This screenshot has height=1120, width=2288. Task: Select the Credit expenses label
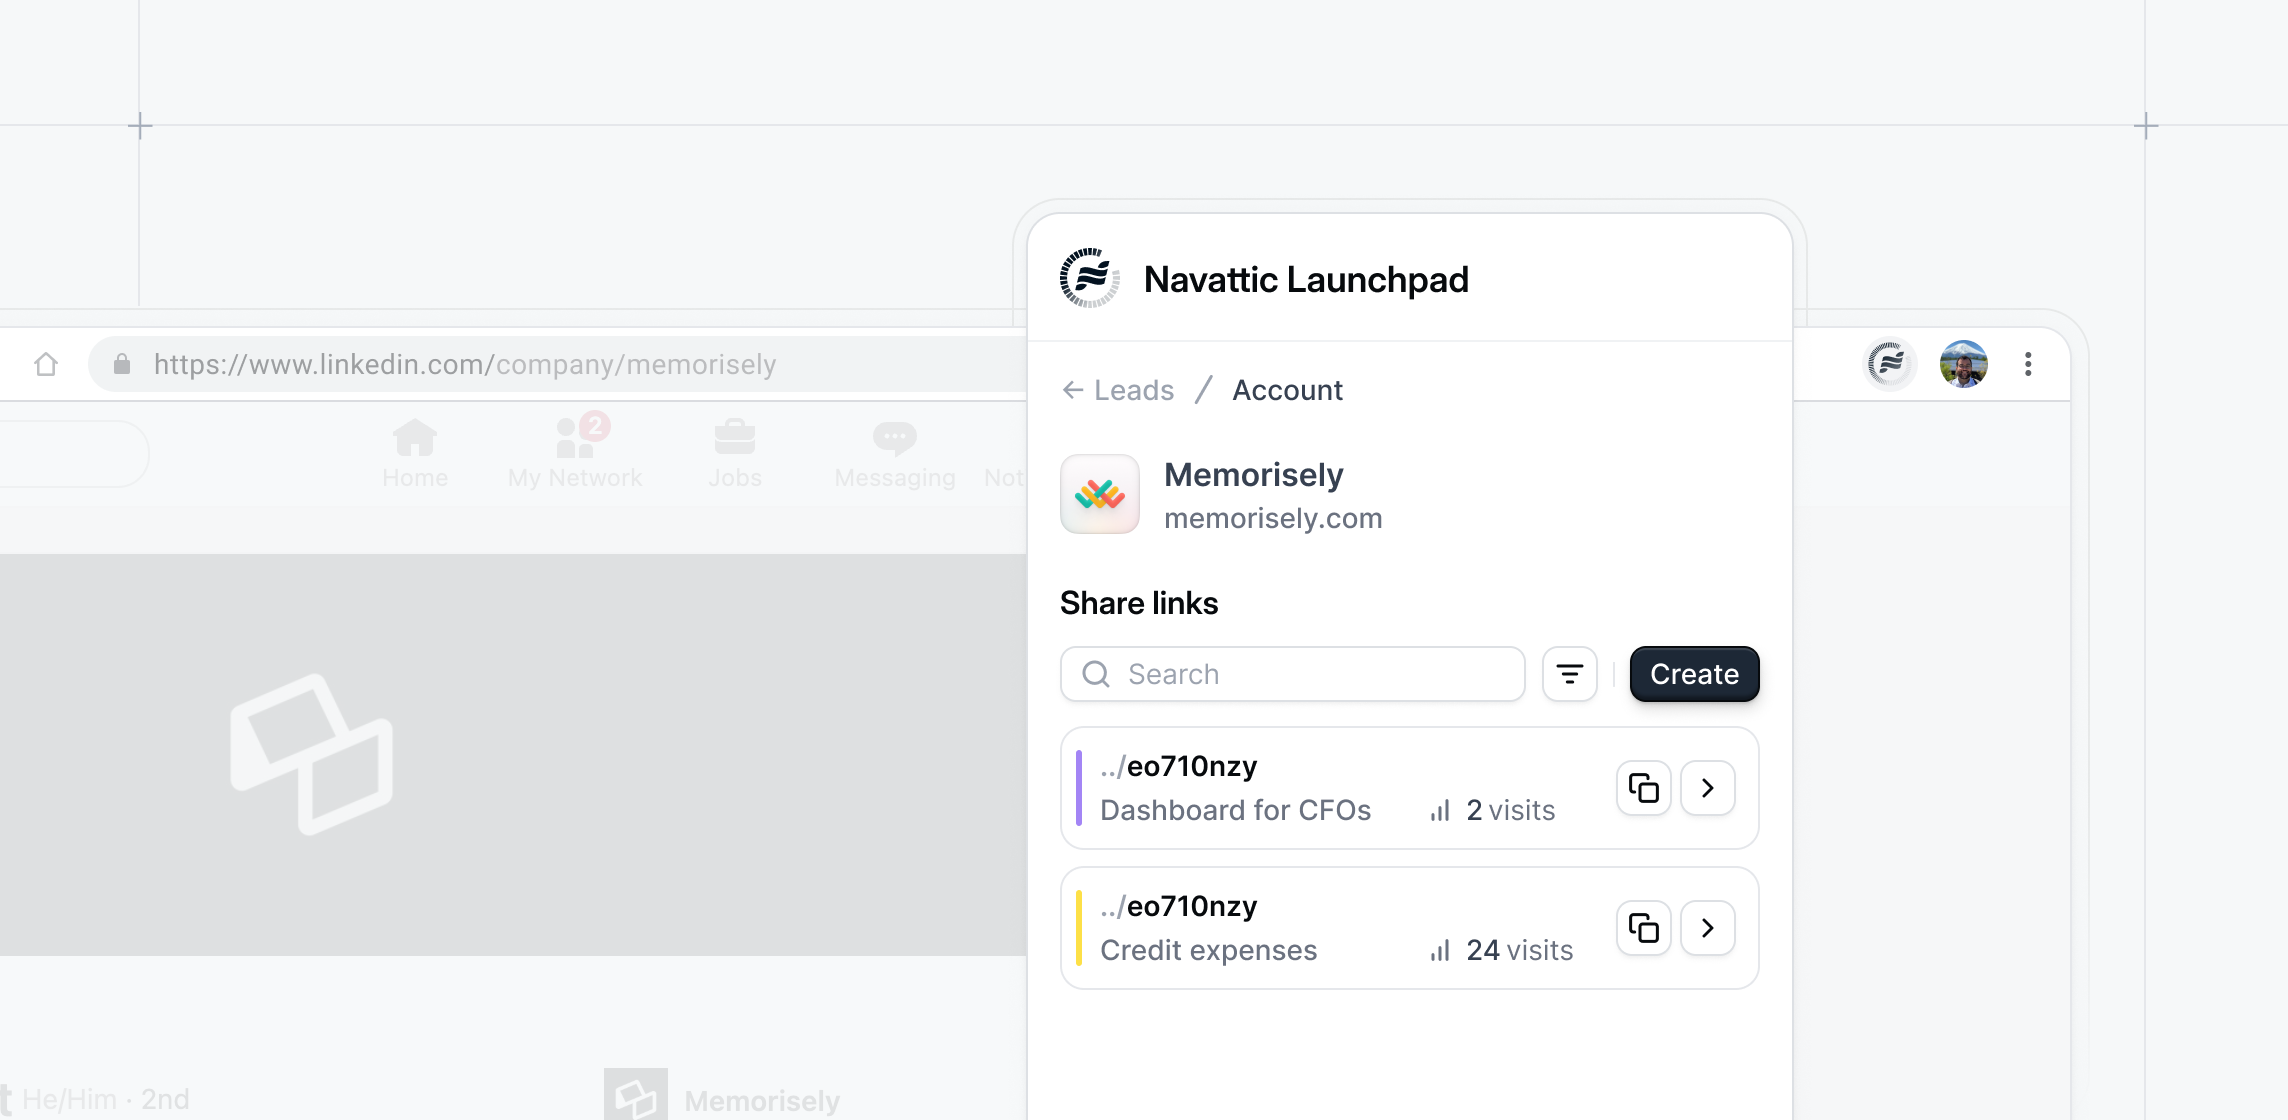point(1208,950)
